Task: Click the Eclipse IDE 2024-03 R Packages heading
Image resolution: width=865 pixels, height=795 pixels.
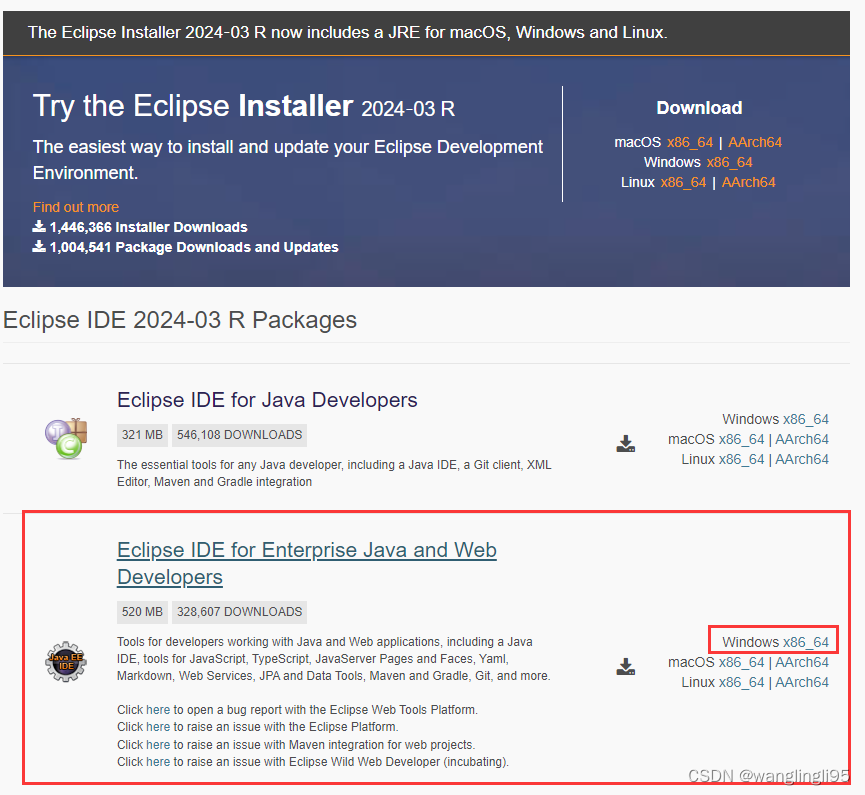Action: [x=180, y=320]
